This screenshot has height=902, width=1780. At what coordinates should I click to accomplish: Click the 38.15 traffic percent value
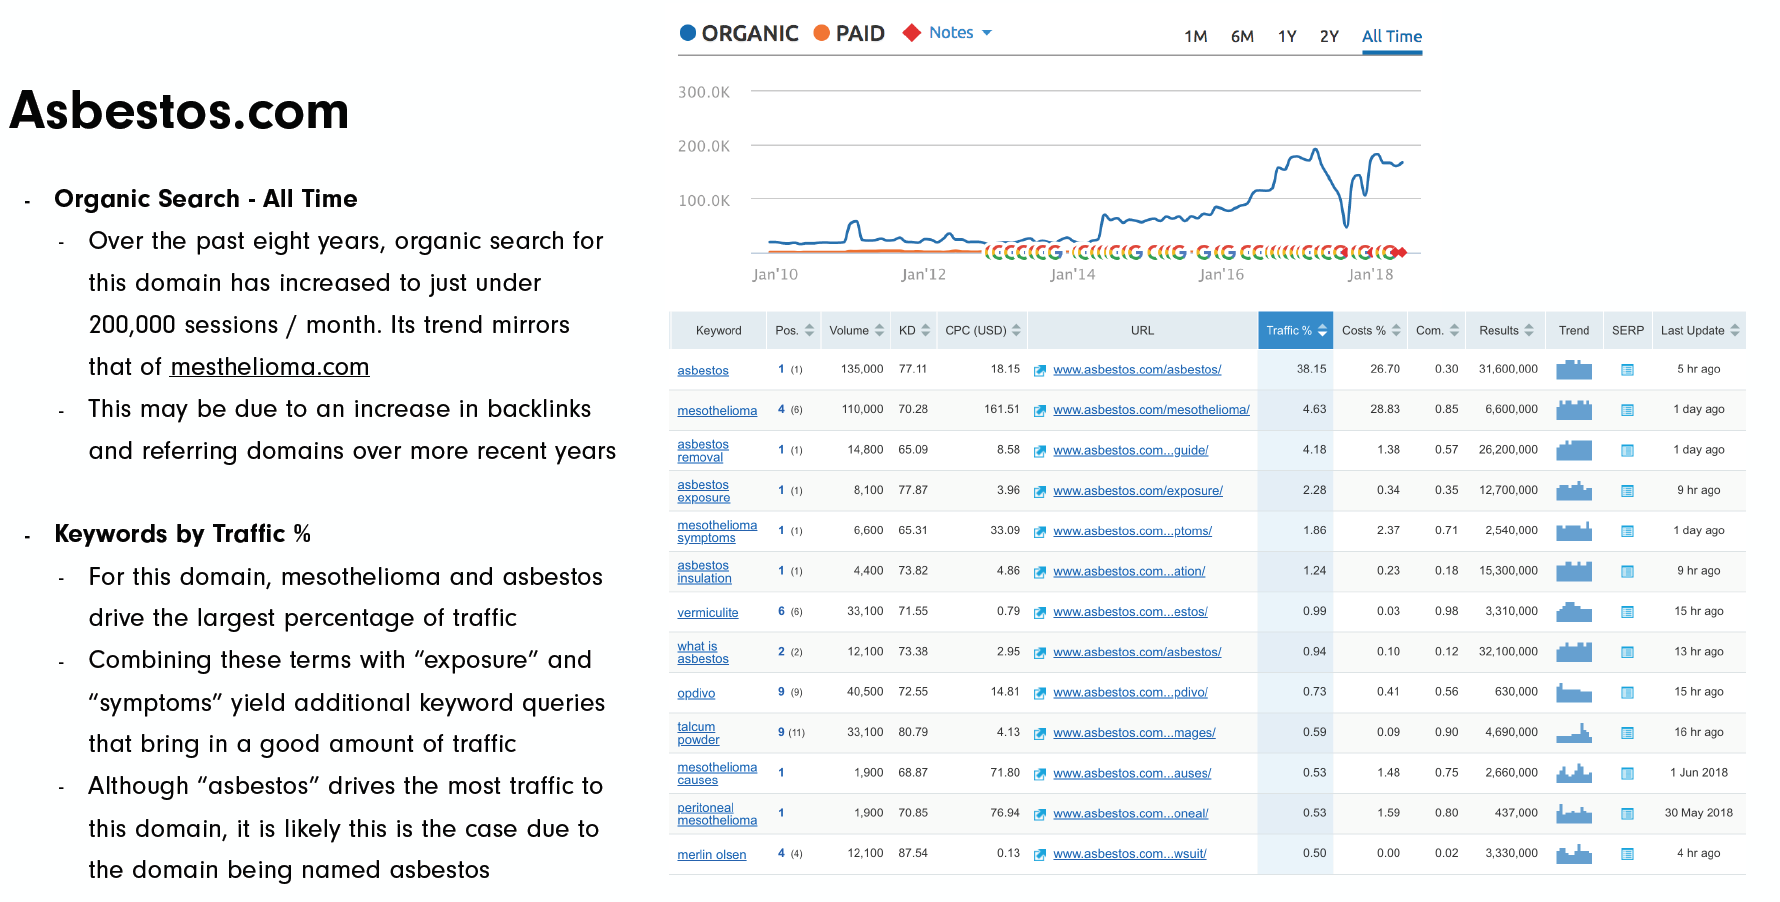(1312, 369)
